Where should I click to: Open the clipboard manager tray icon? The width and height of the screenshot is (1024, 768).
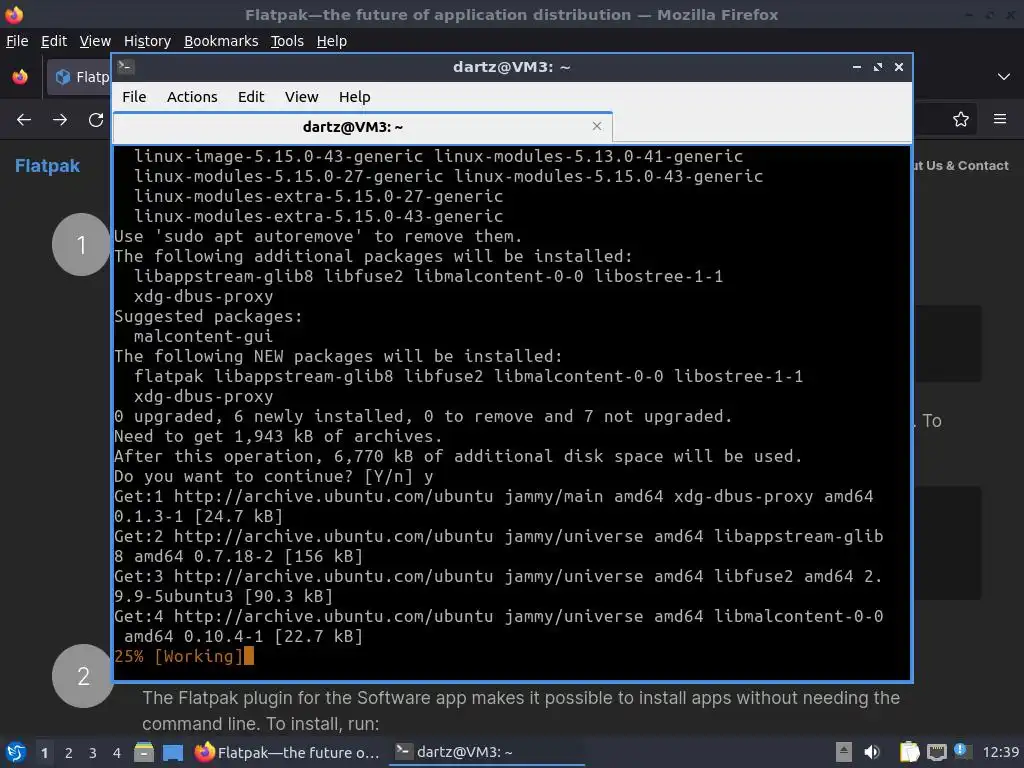909,752
